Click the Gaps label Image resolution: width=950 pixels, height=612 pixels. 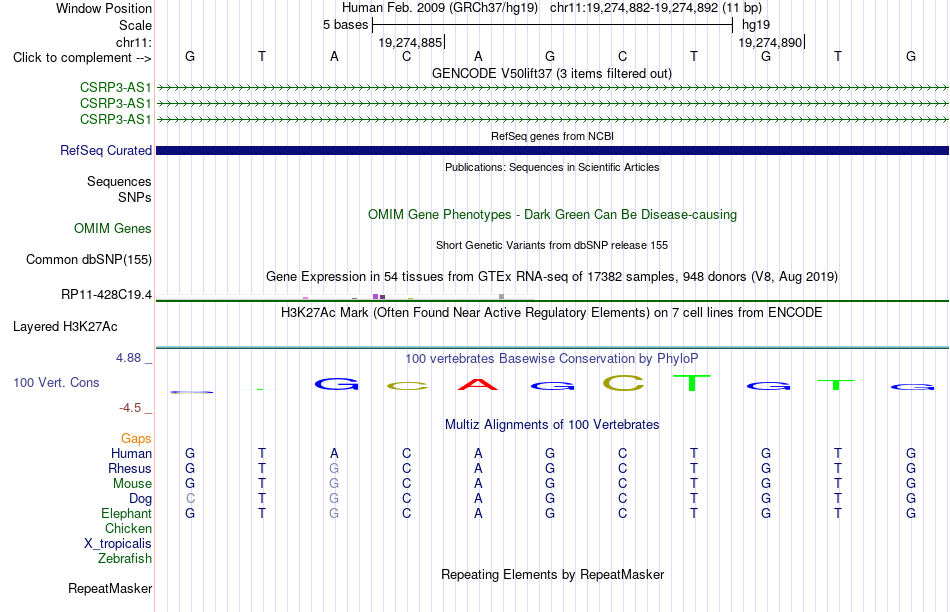pyautogui.click(x=136, y=438)
